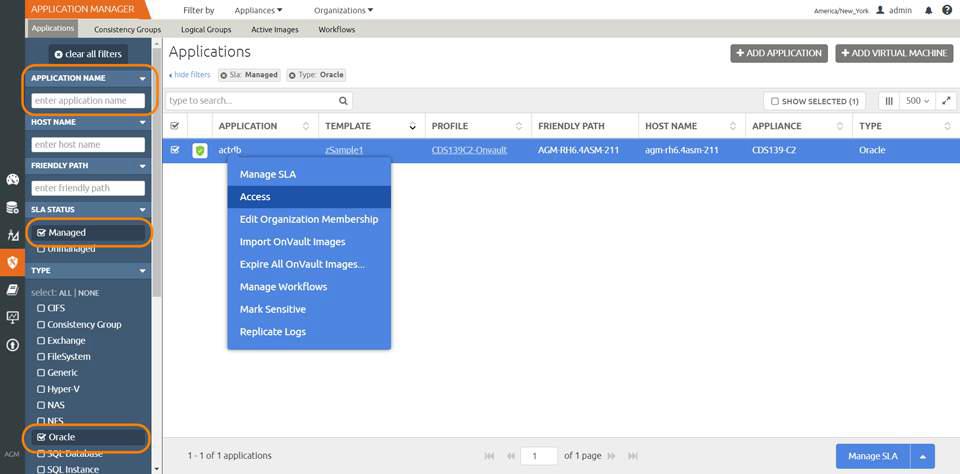Select Import OnVault Images
Viewport: 960px width, 474px height.
[309, 242]
